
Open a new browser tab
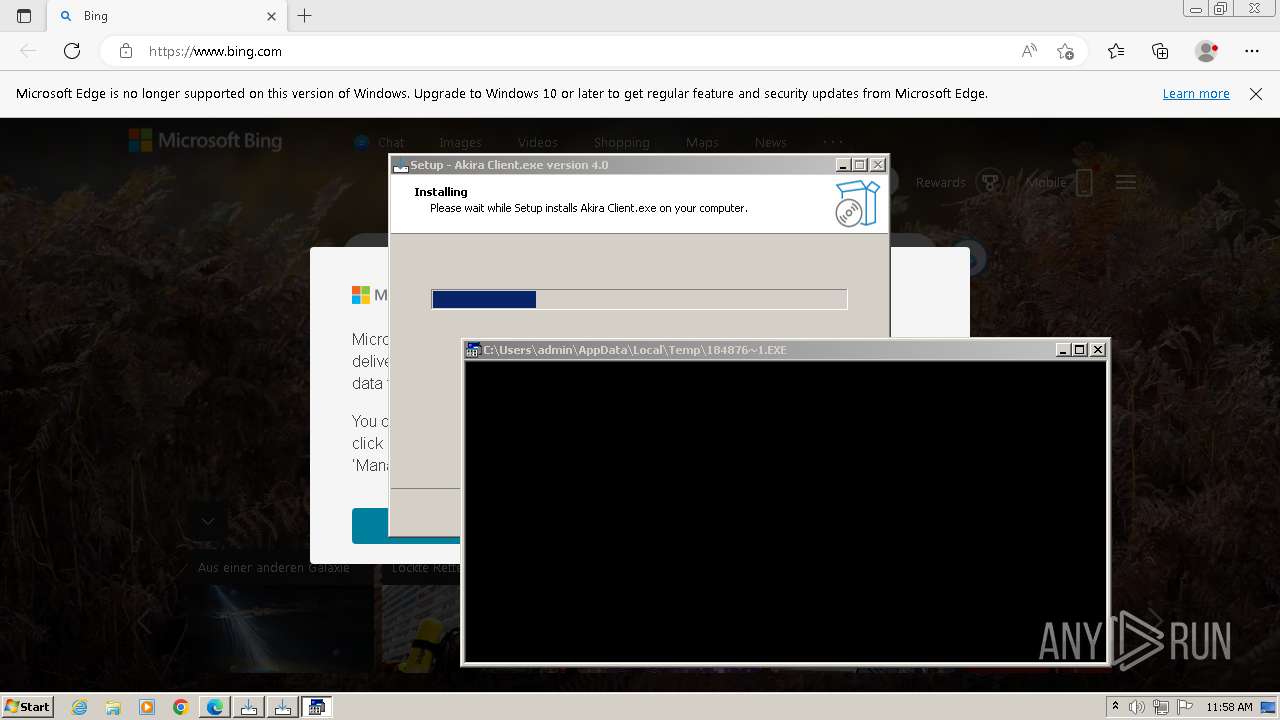pyautogui.click(x=305, y=16)
